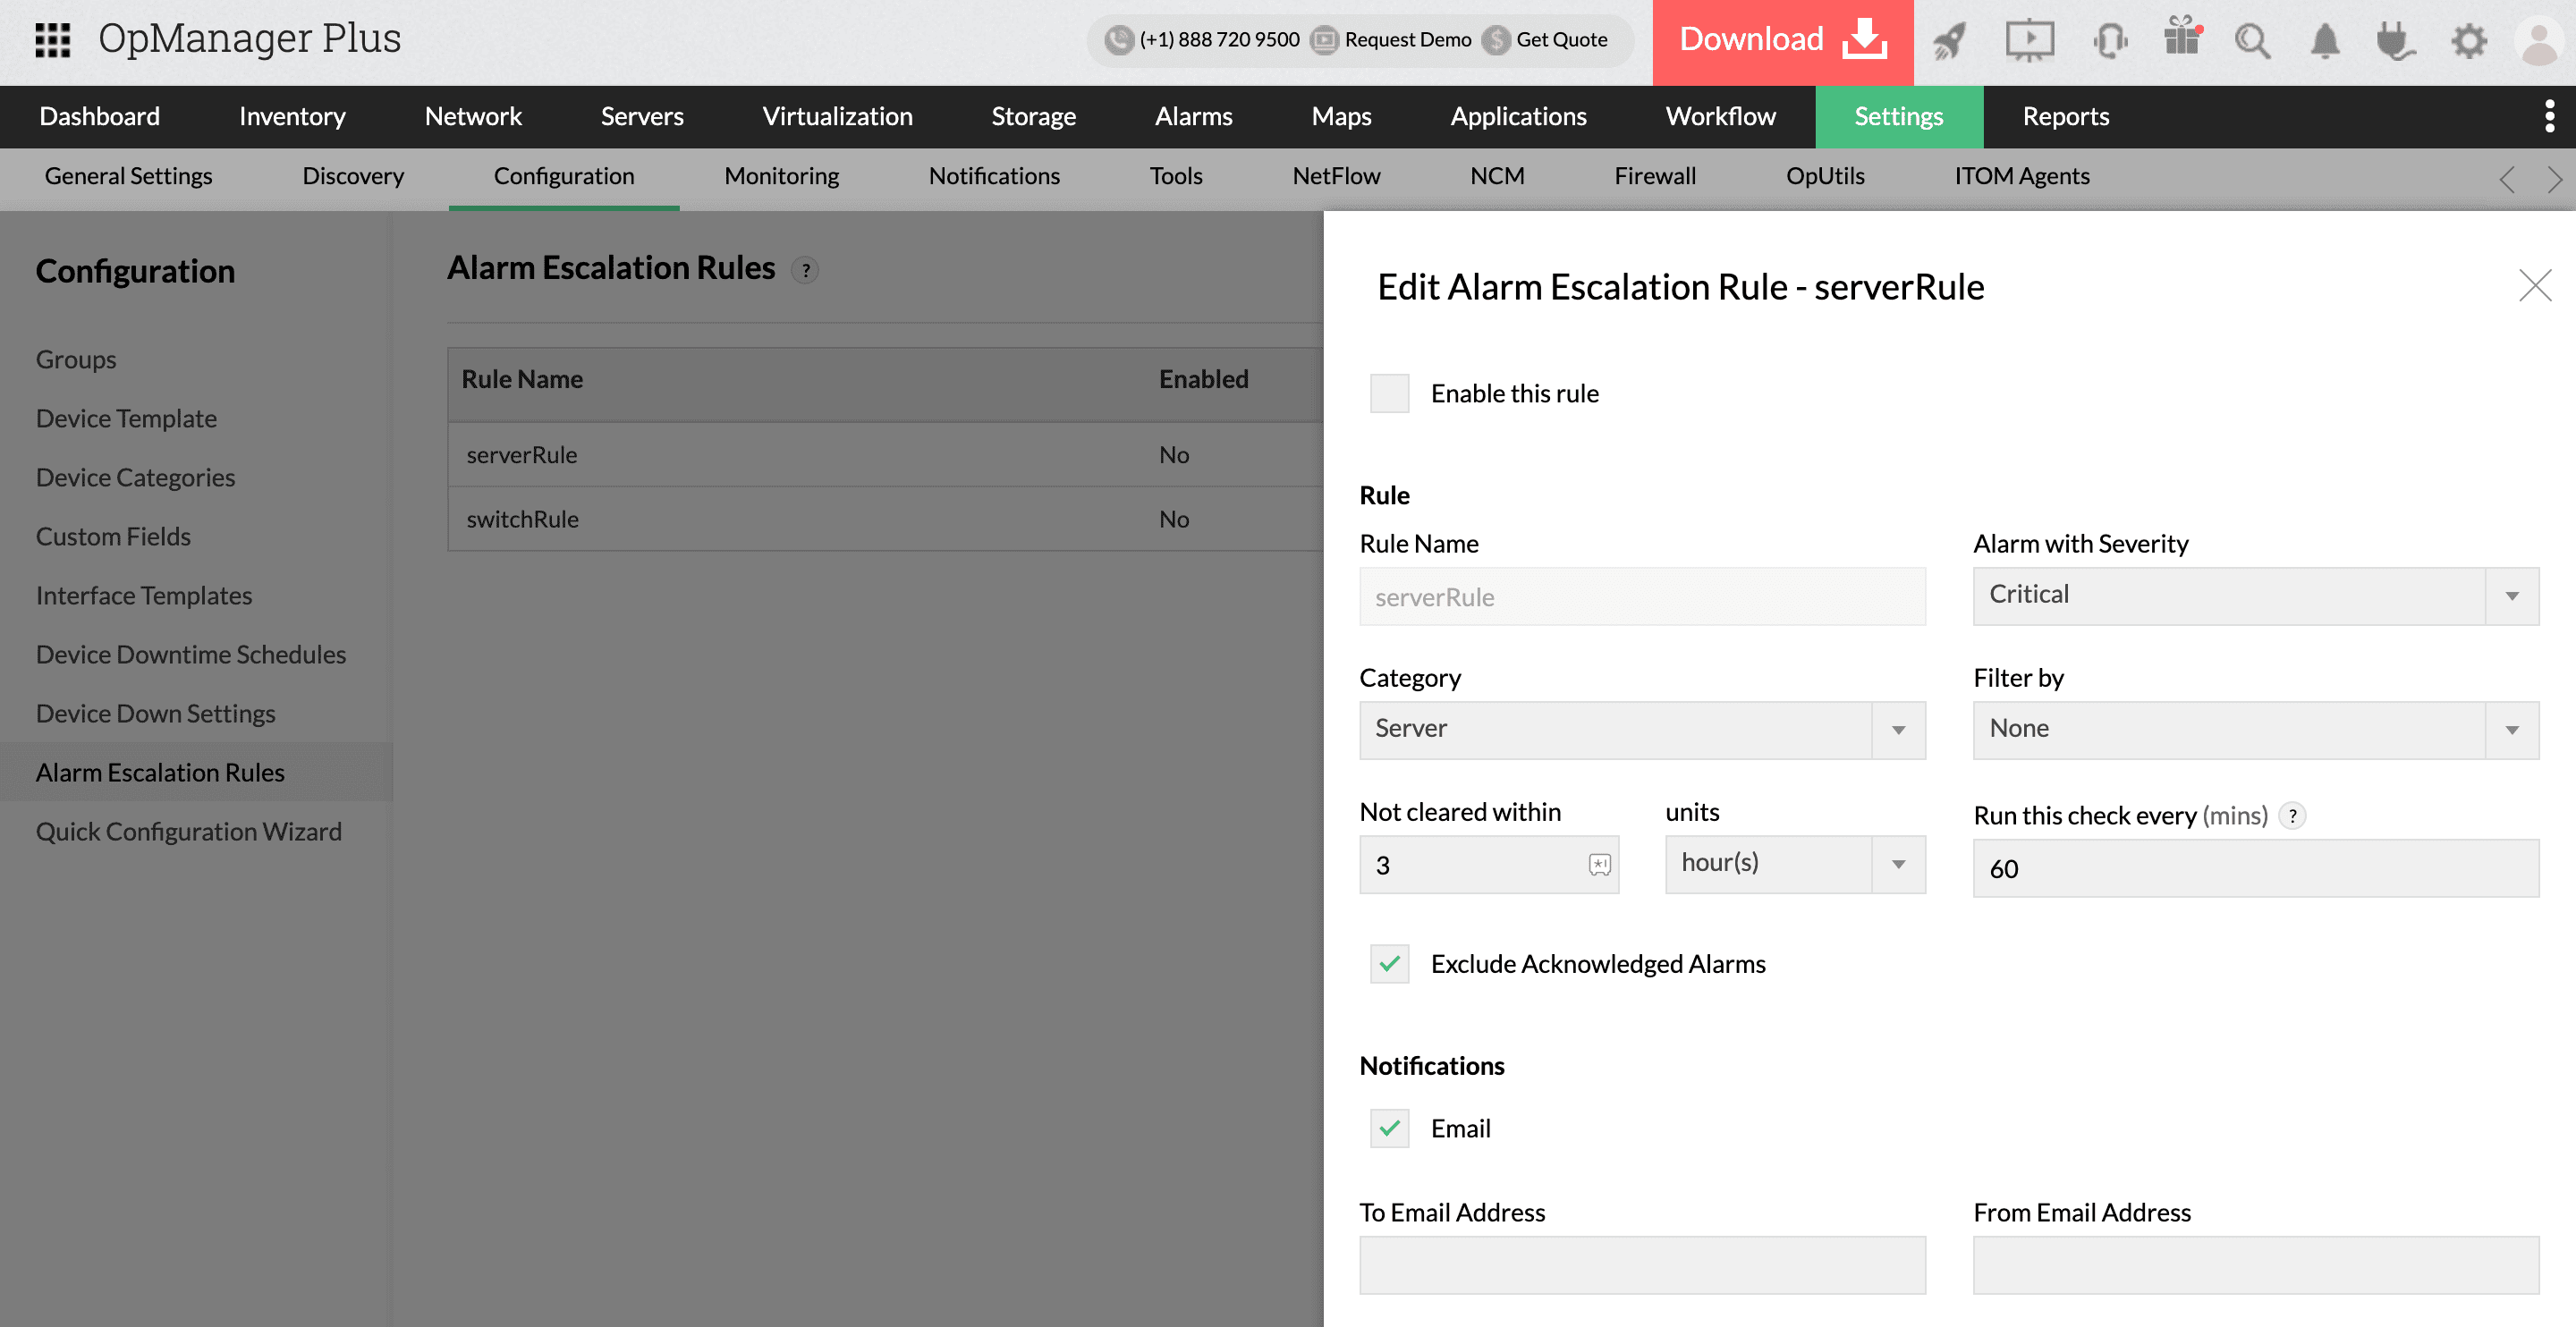Screen dimensions: 2576x1327
Task: Open the gear settings icon
Action: [x=2469, y=41]
